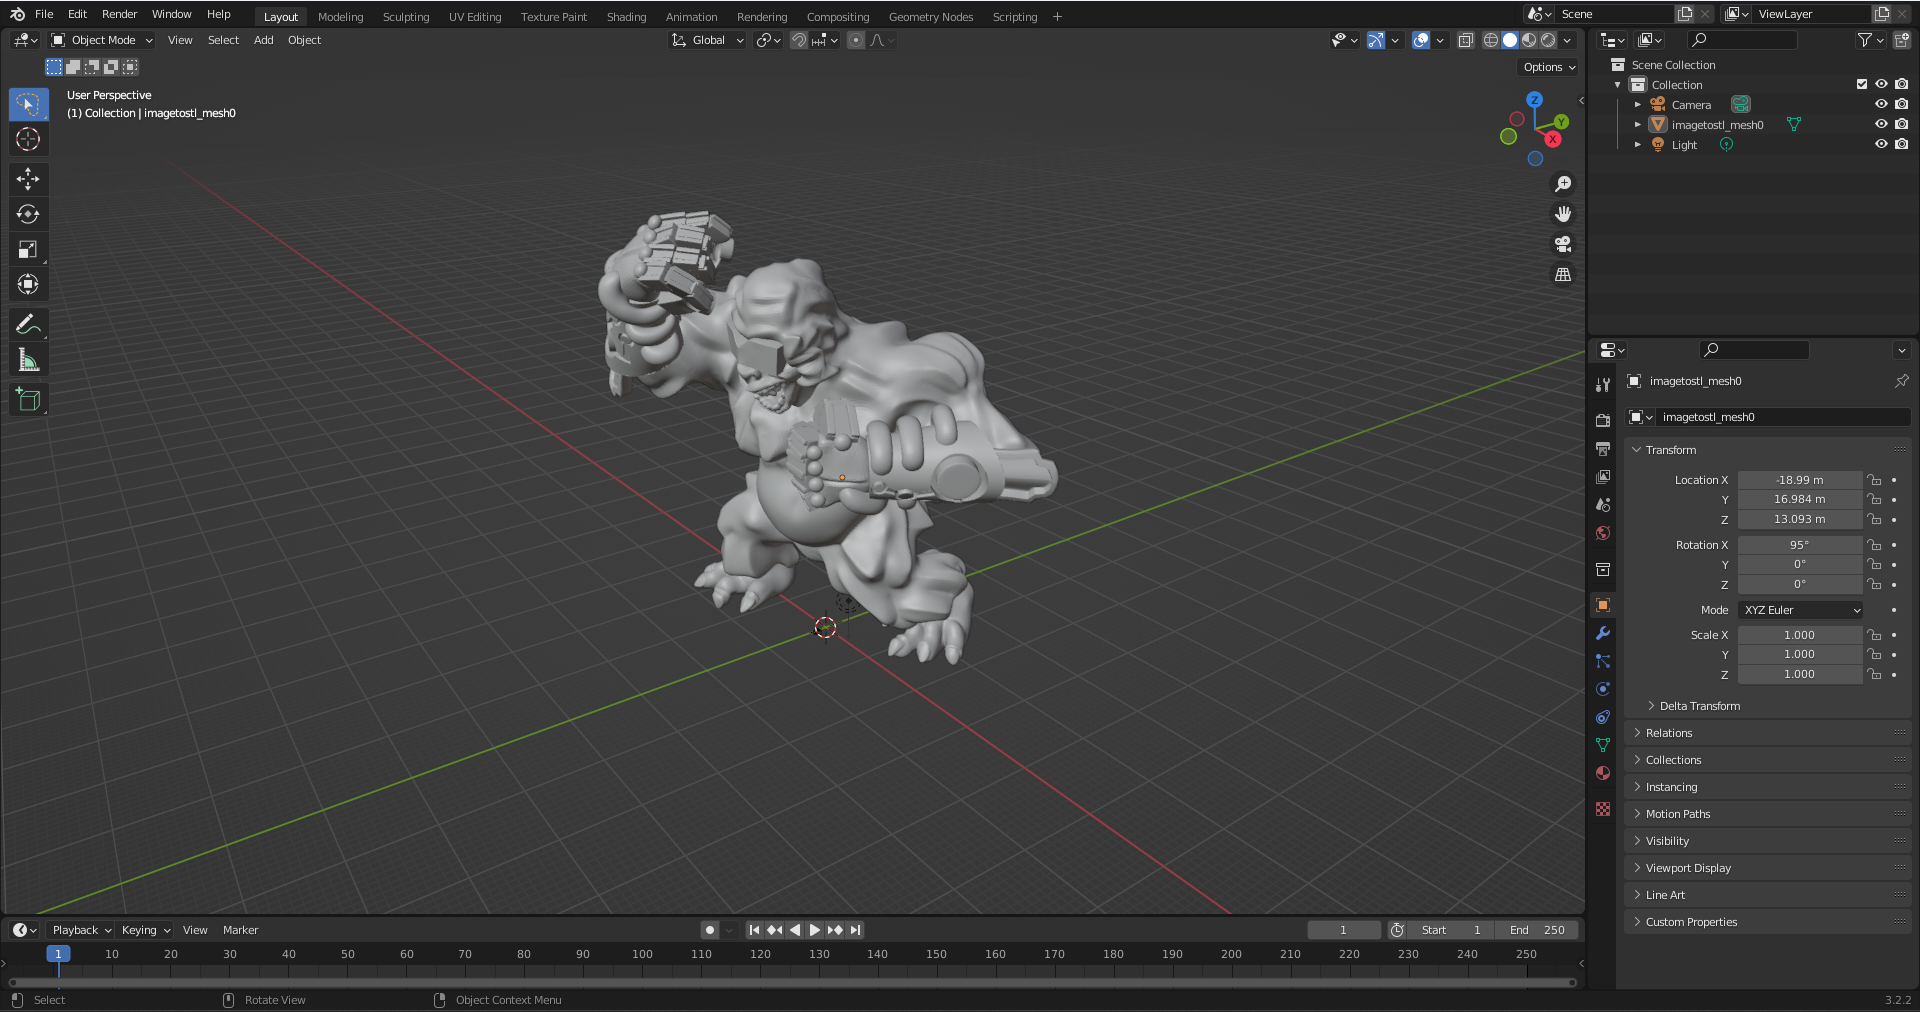
Task: Select the Annotate tool
Action: (x=28, y=323)
